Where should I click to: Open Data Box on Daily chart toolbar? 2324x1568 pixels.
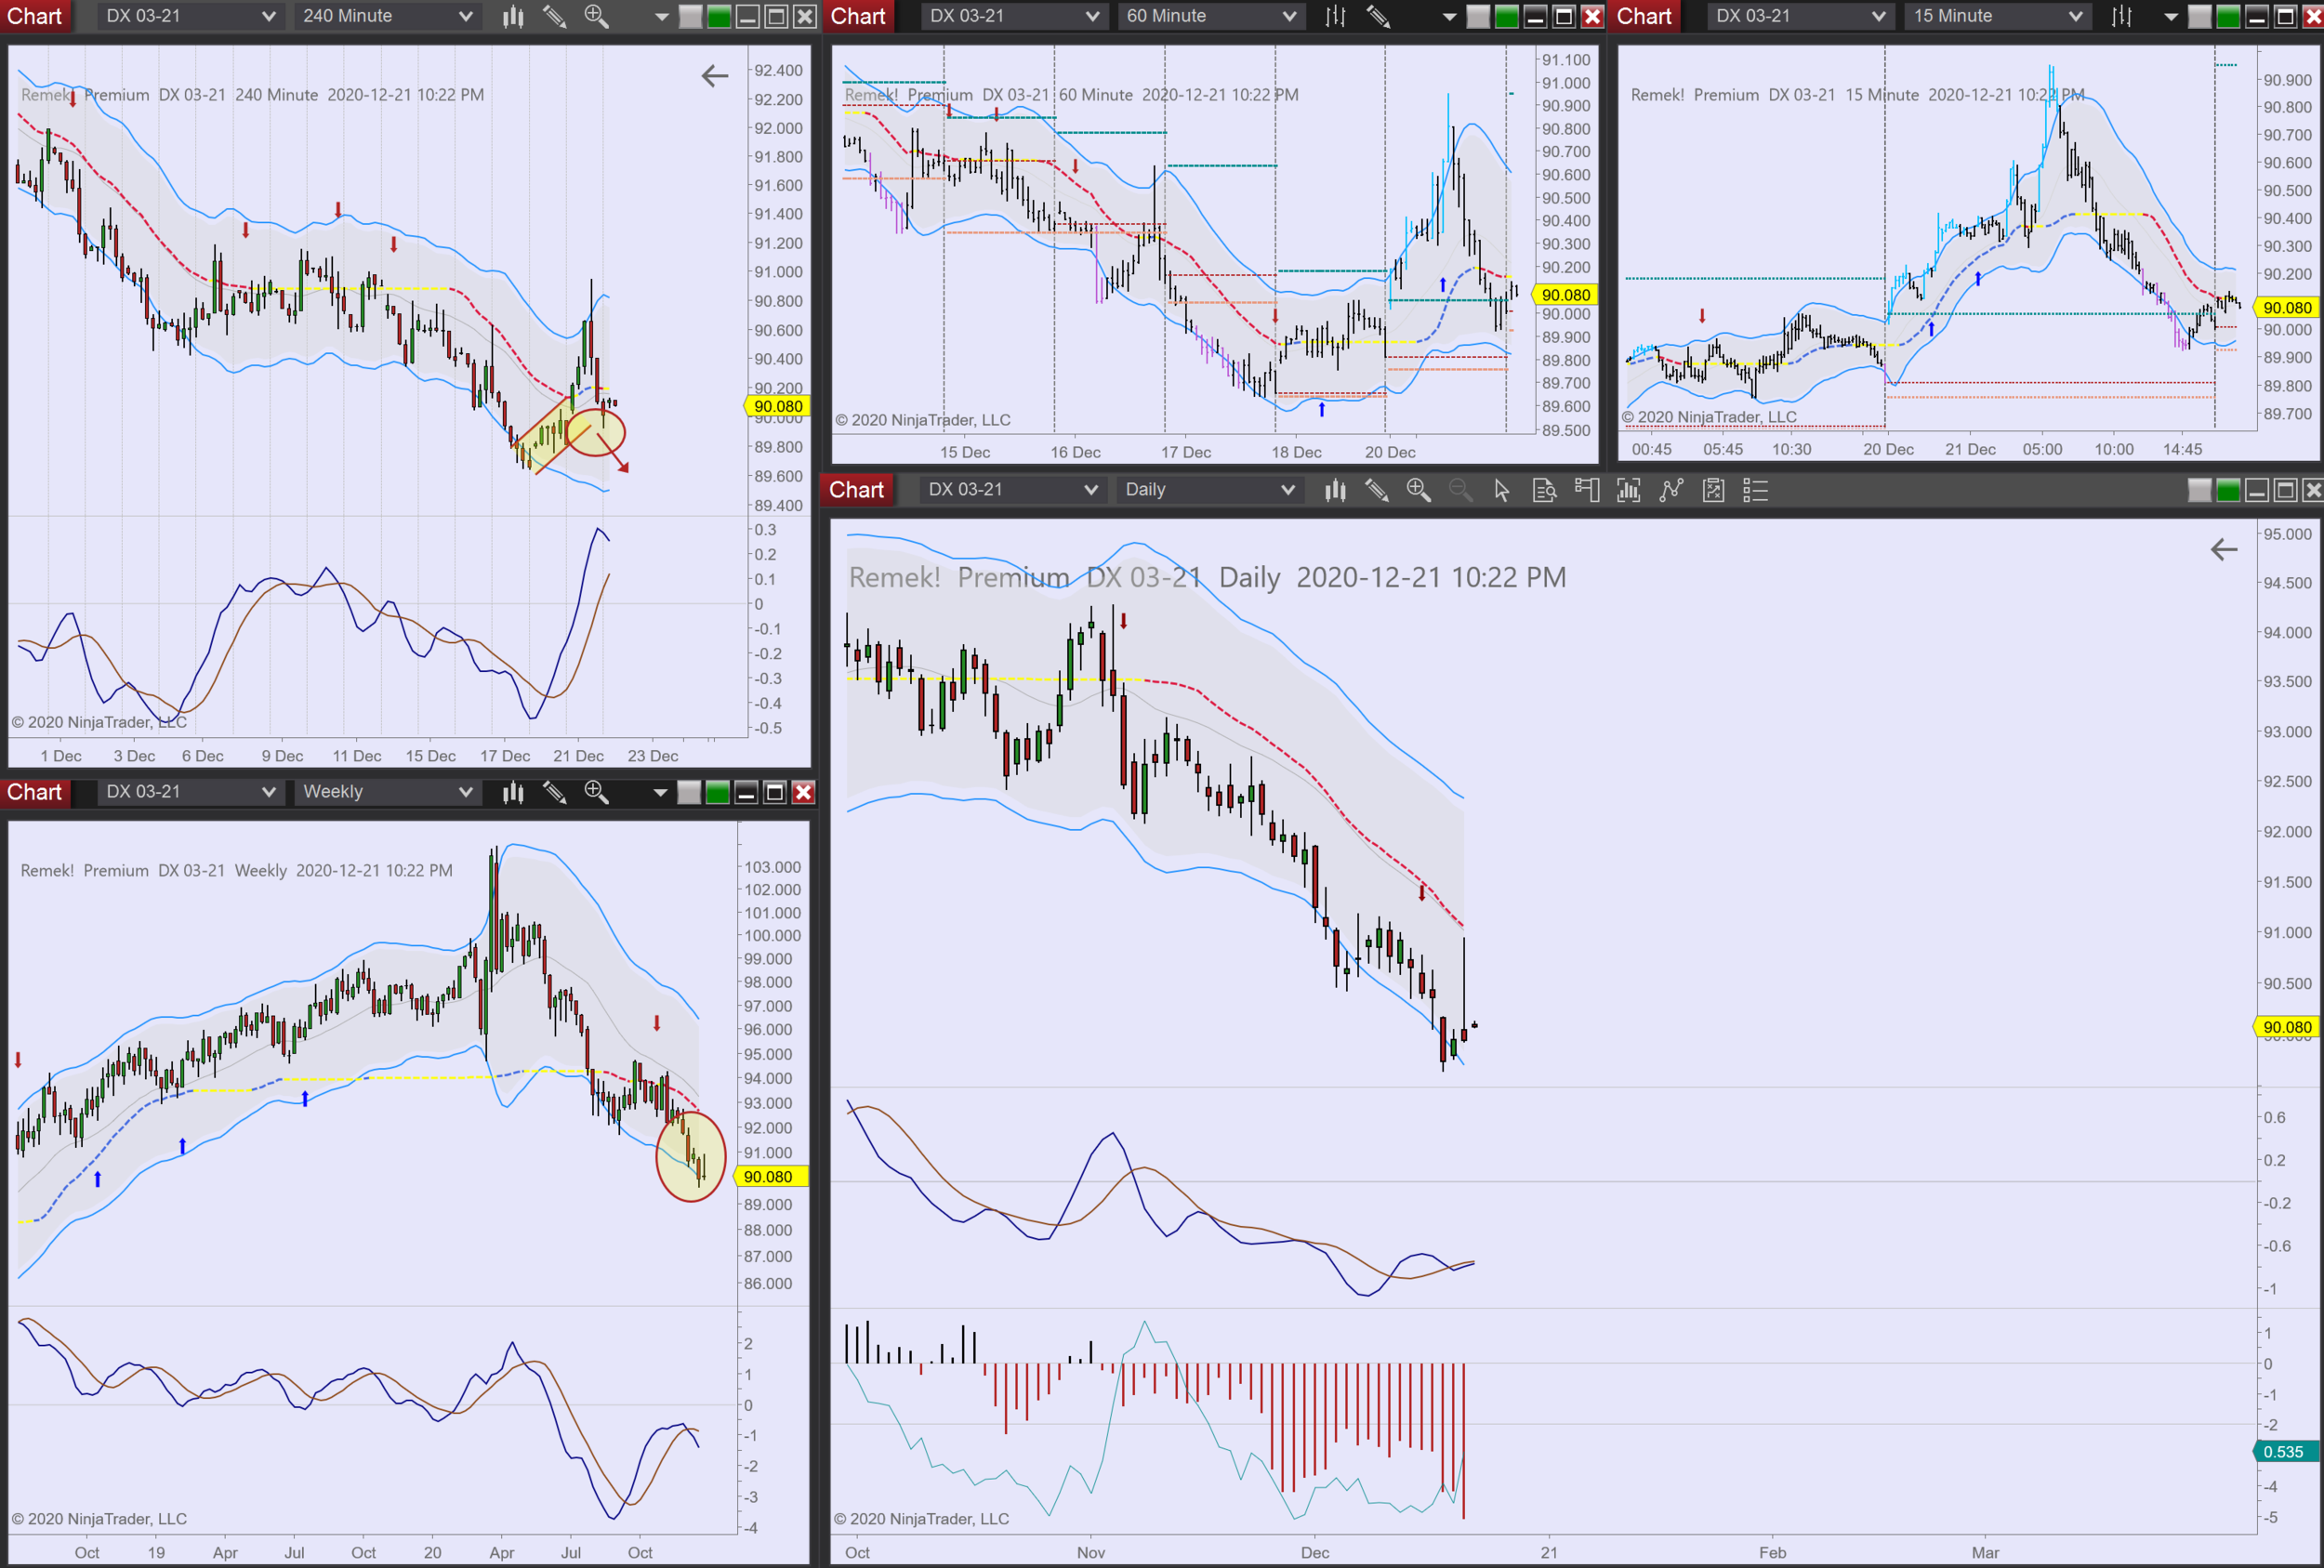(1544, 490)
